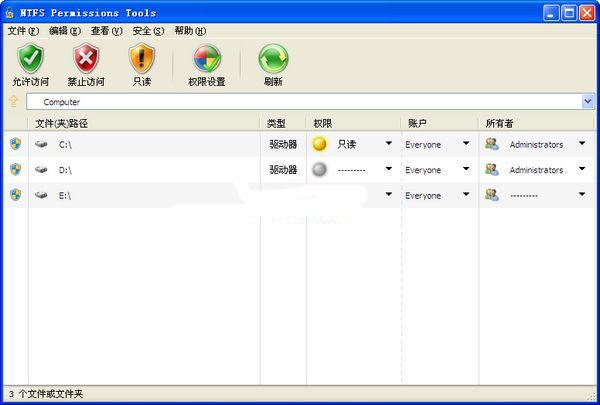
Task: Sort by 账户 account column header
Action: tap(440, 123)
